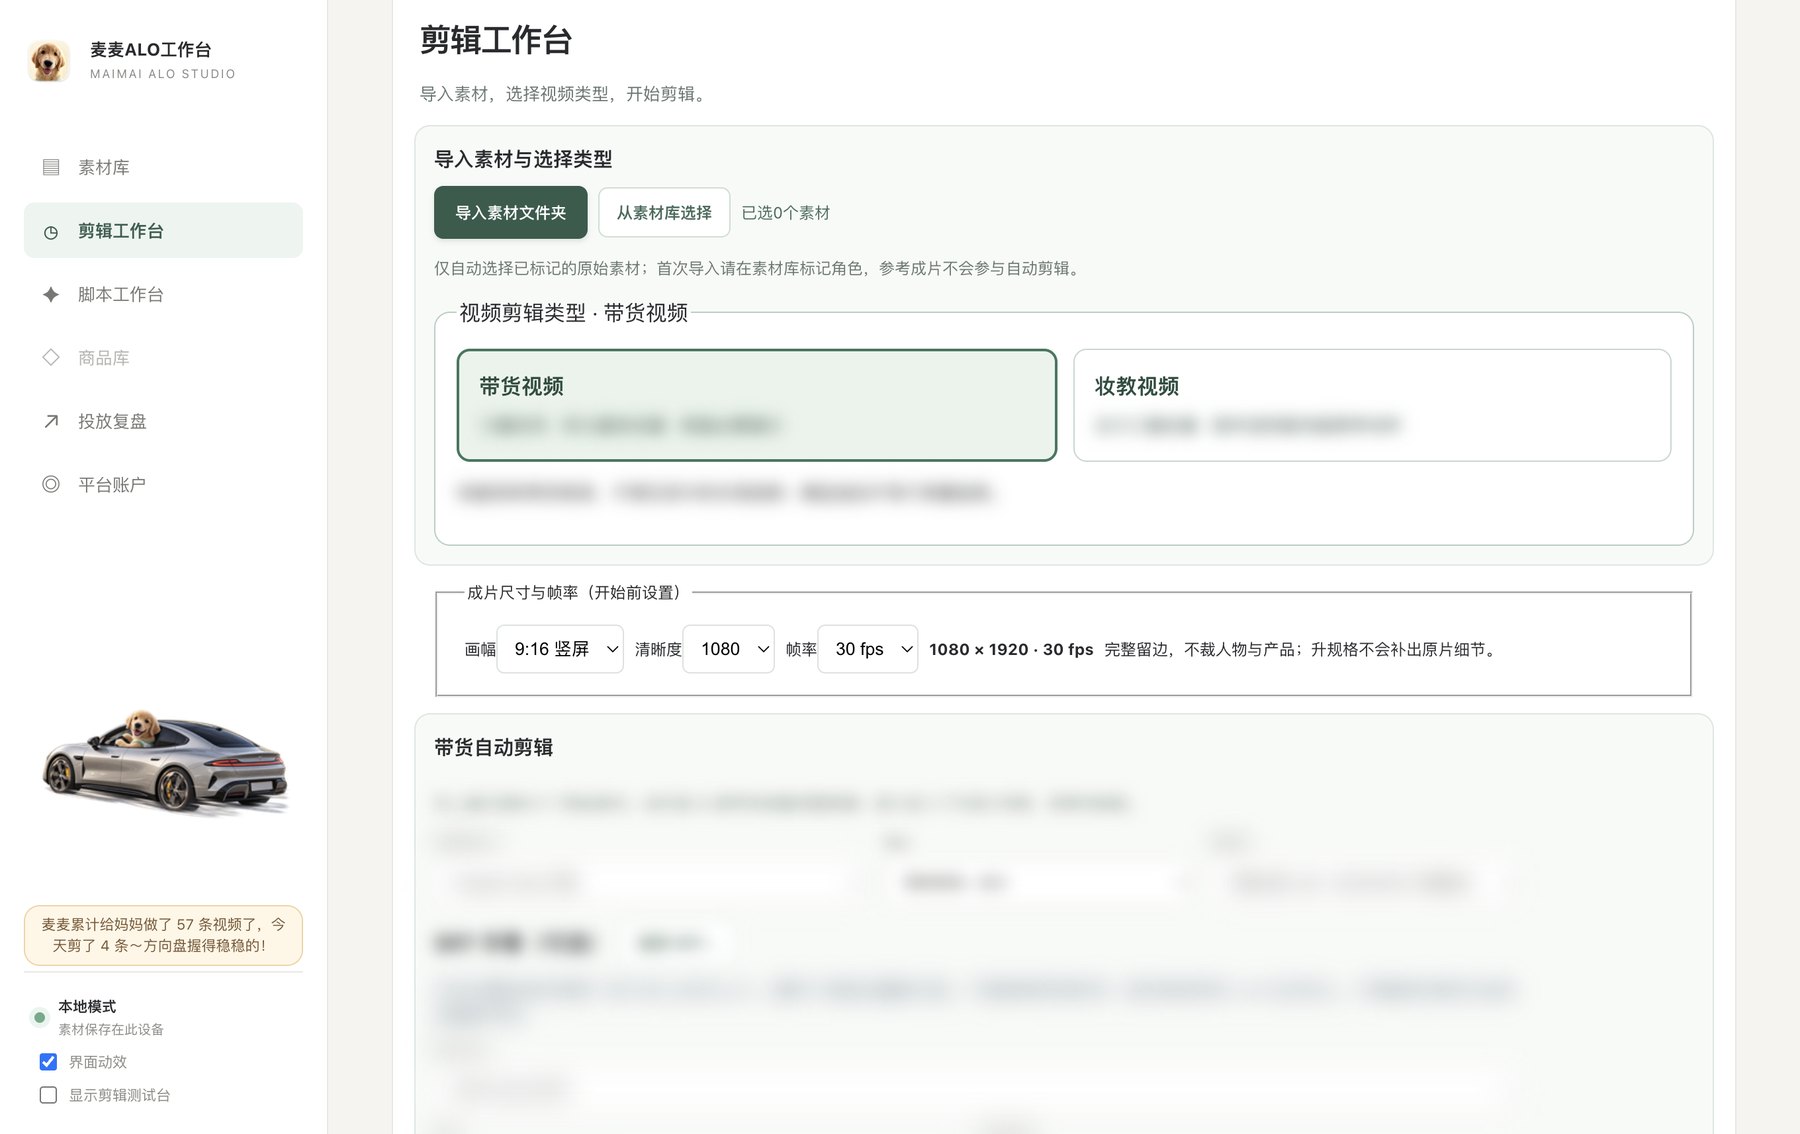Click the 投放复盘 arrow icon
1800x1134 pixels.
tap(51, 421)
